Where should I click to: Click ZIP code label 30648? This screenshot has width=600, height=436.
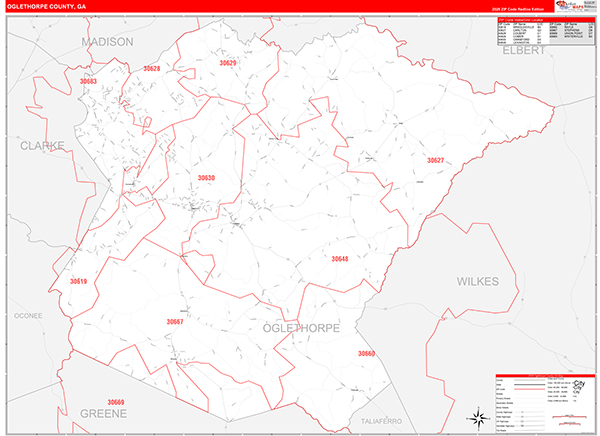pos(340,259)
